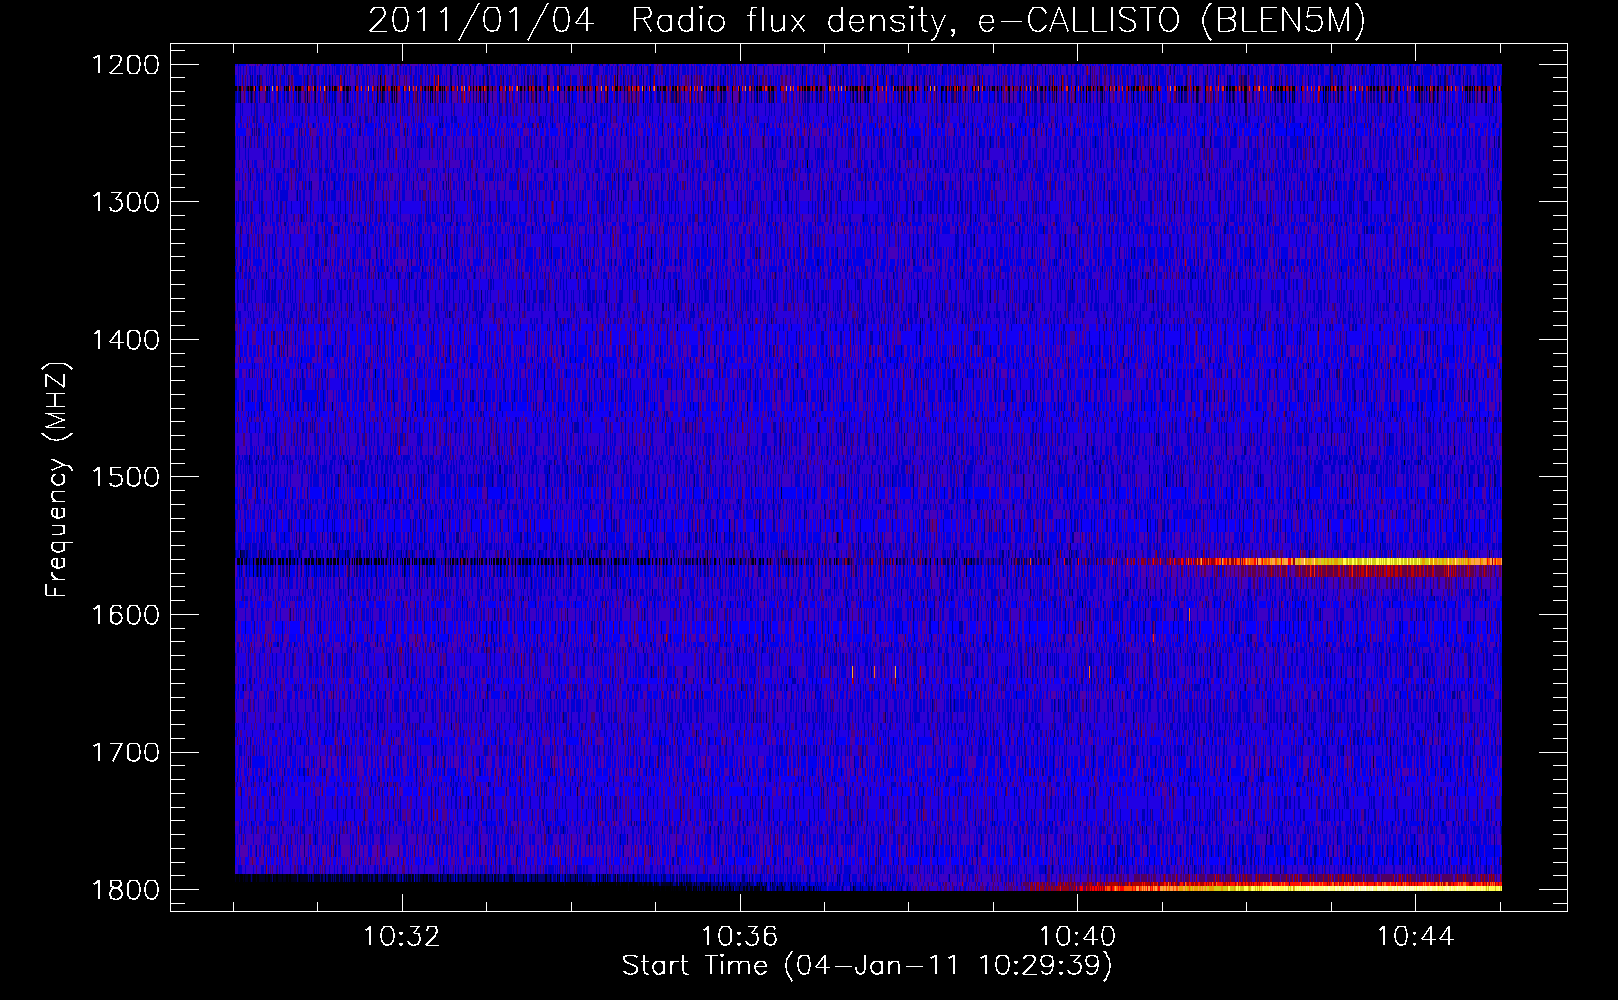Viewport: 1618px width, 1000px height.
Task: Click the red interference line near 1220 MHz
Action: tap(868, 88)
